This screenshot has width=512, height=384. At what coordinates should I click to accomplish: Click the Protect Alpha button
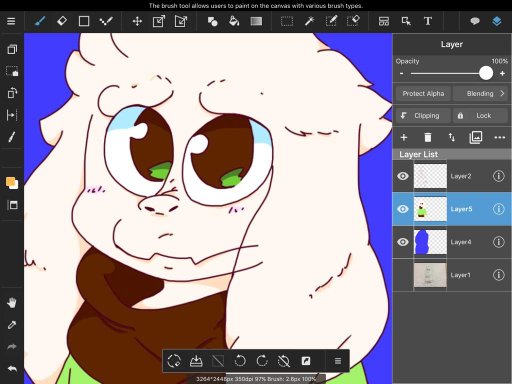pos(423,94)
